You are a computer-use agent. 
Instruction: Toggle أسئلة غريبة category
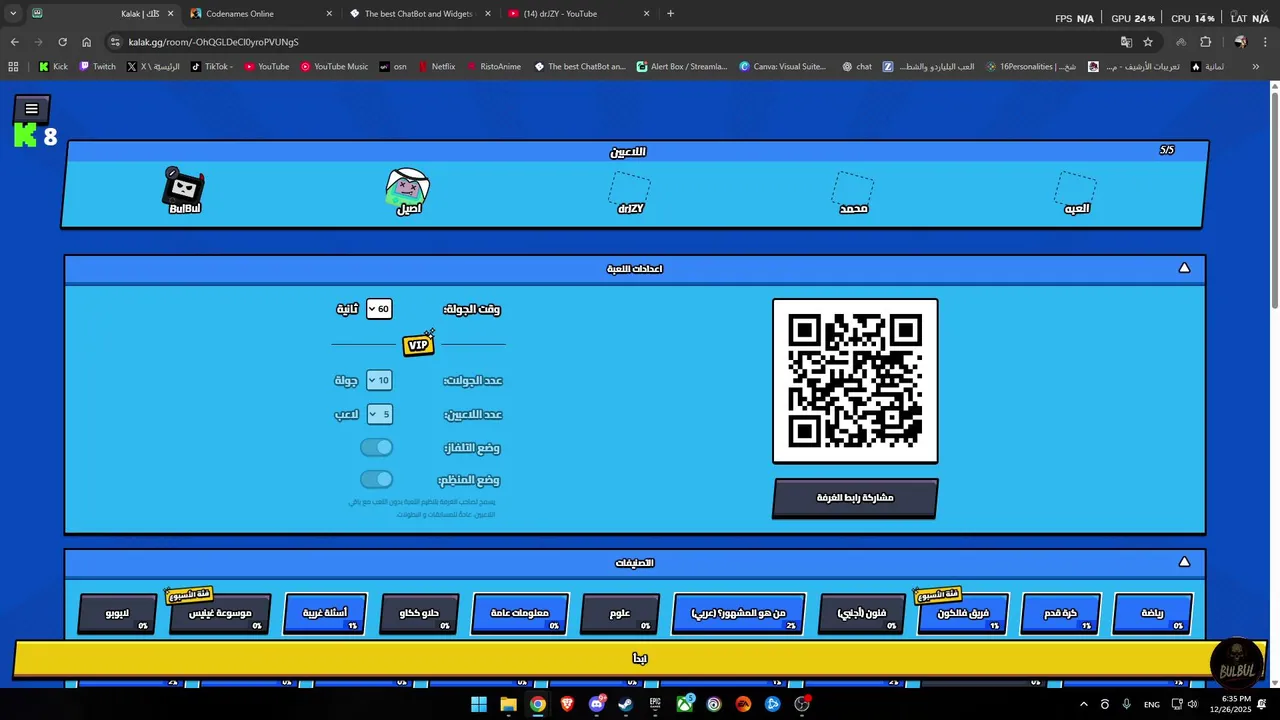click(x=325, y=614)
